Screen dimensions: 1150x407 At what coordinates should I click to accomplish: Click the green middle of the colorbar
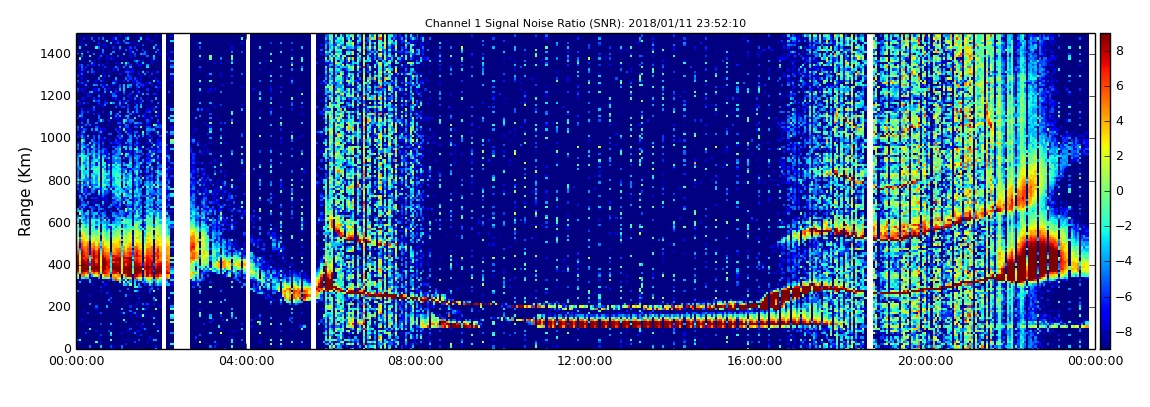pos(1105,191)
